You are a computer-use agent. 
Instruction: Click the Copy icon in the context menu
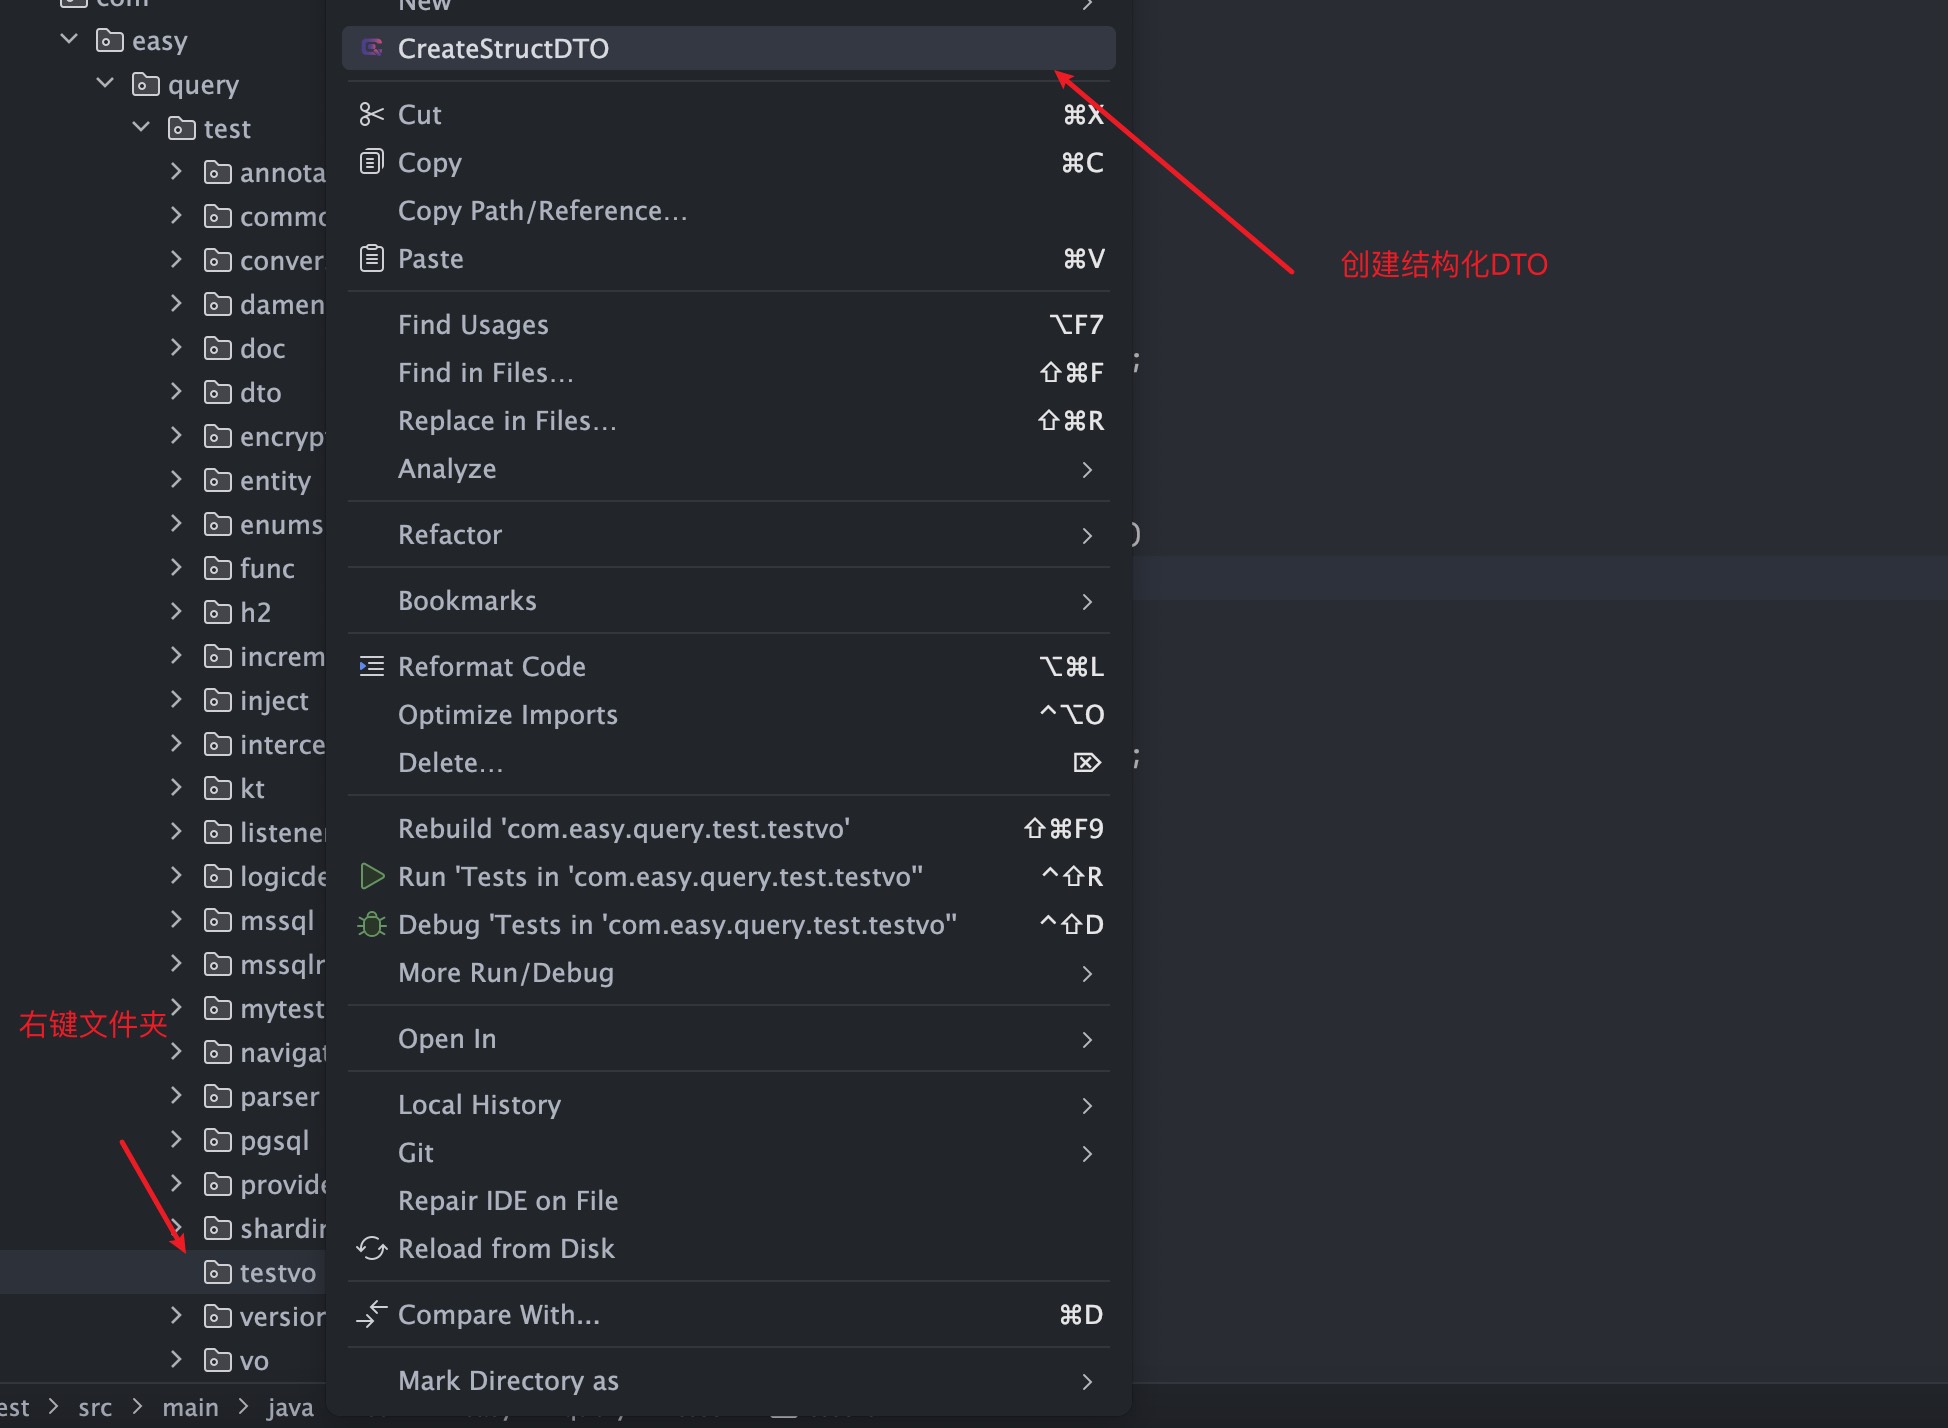(x=372, y=162)
